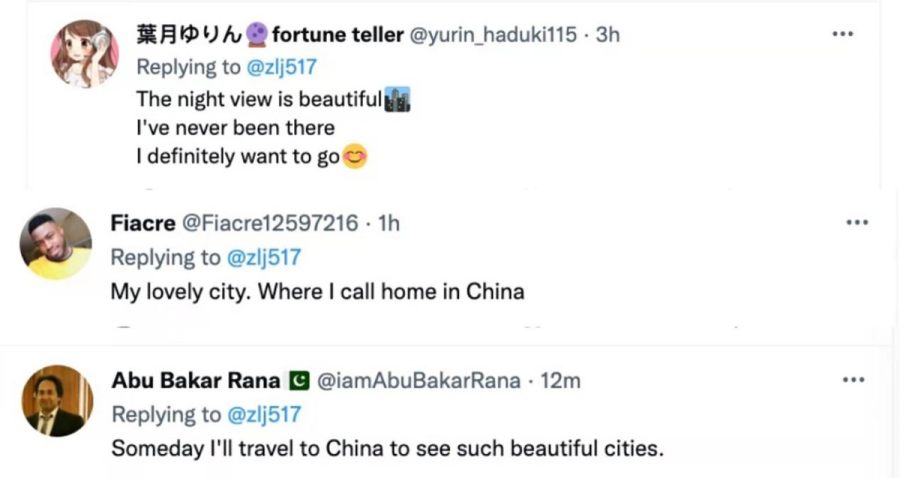The width and height of the screenshot is (900, 478).
Task: Click the 12m timestamp on Abu Bakar's reply
Action: pos(560,381)
